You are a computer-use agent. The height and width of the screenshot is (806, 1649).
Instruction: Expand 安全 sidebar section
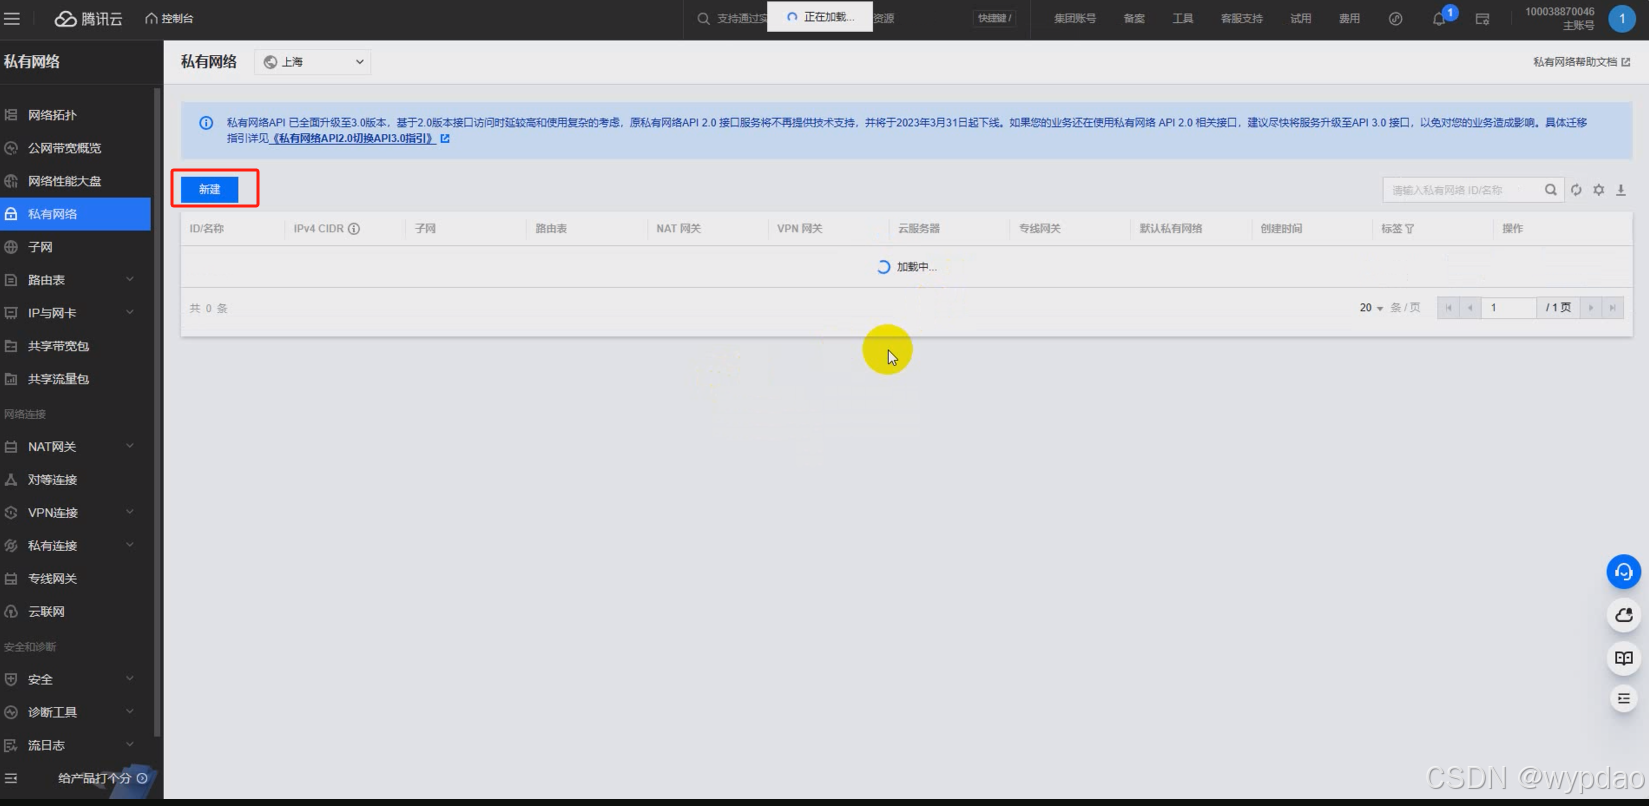tap(76, 679)
